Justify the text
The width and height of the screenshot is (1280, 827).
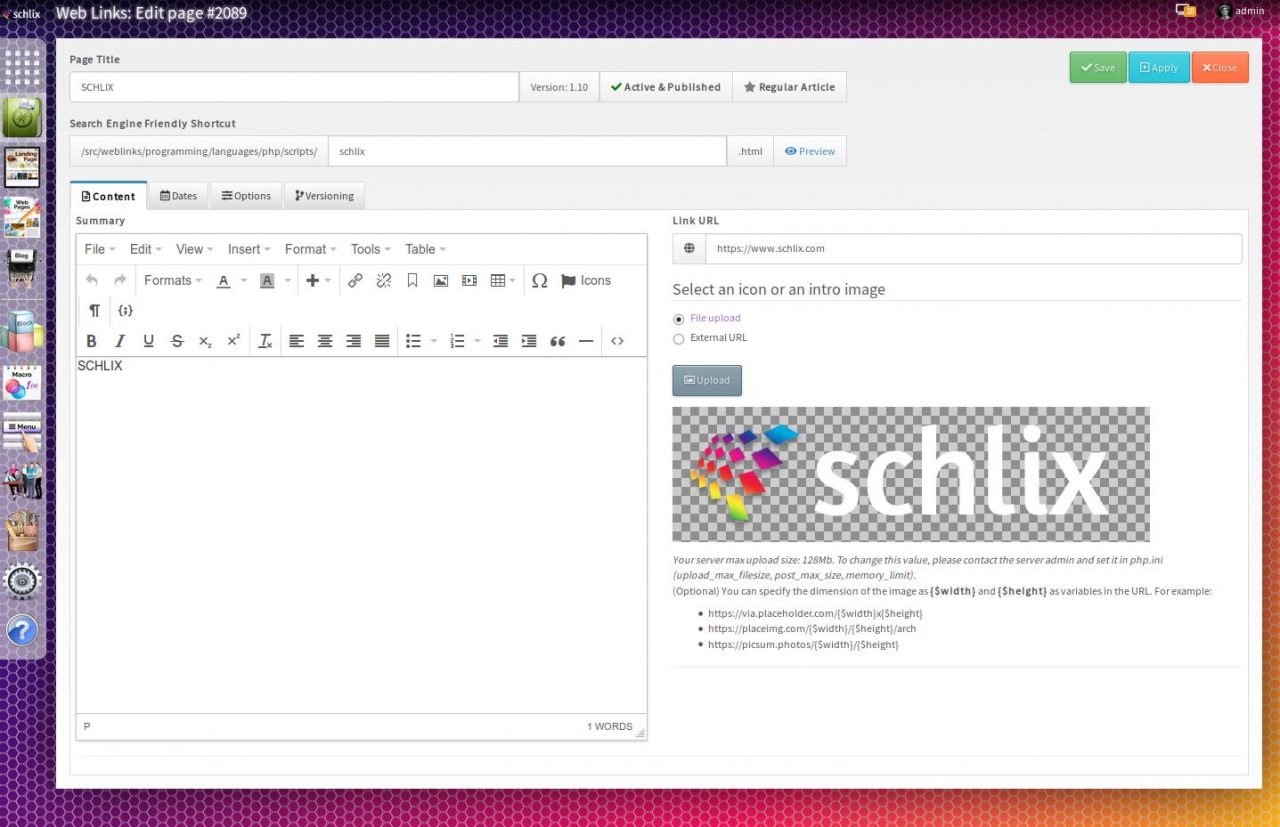(x=382, y=341)
